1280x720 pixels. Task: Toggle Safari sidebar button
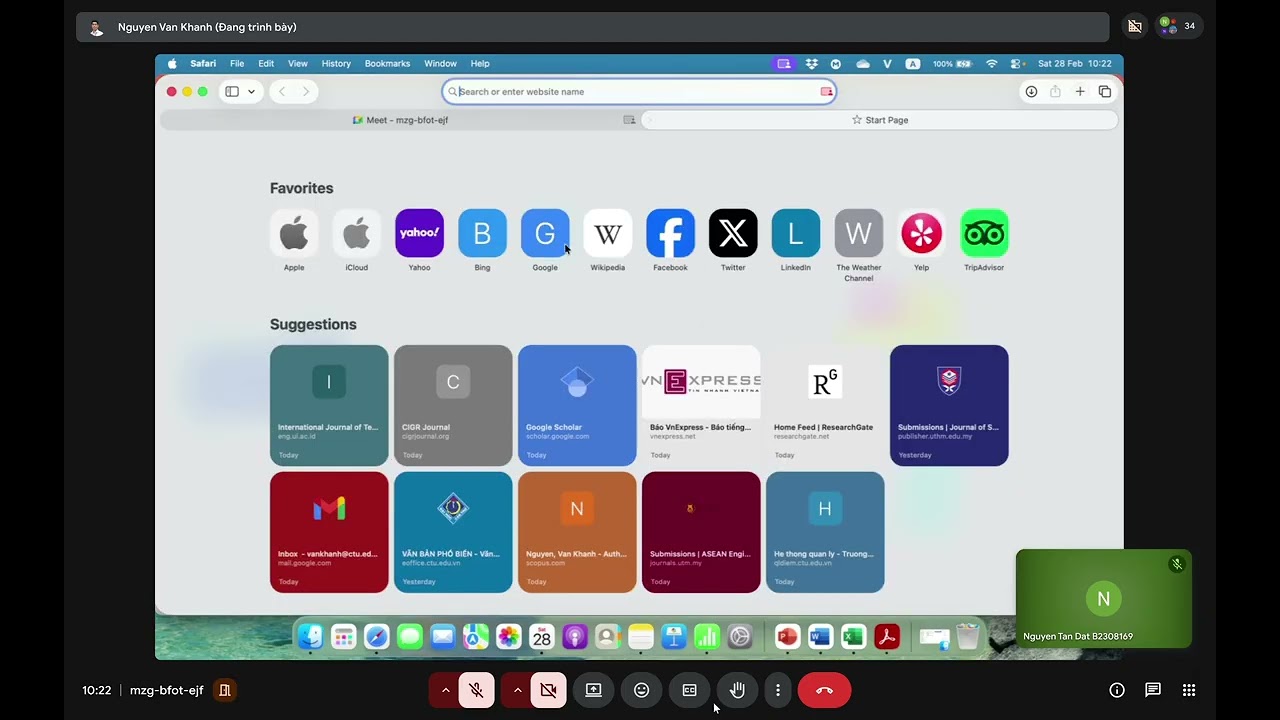point(232,91)
